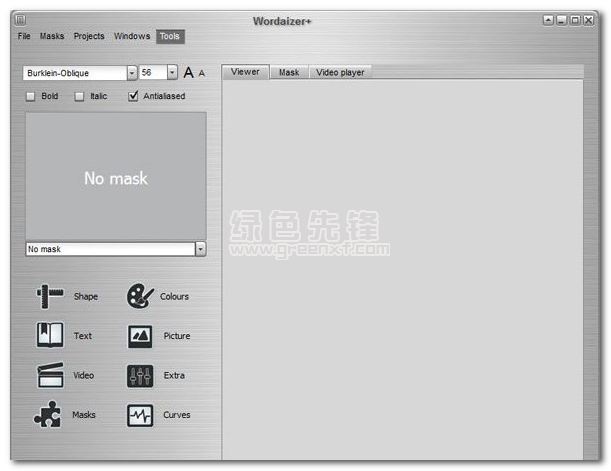Open the Colours palette icon
The width and height of the screenshot is (611, 471).
140,296
